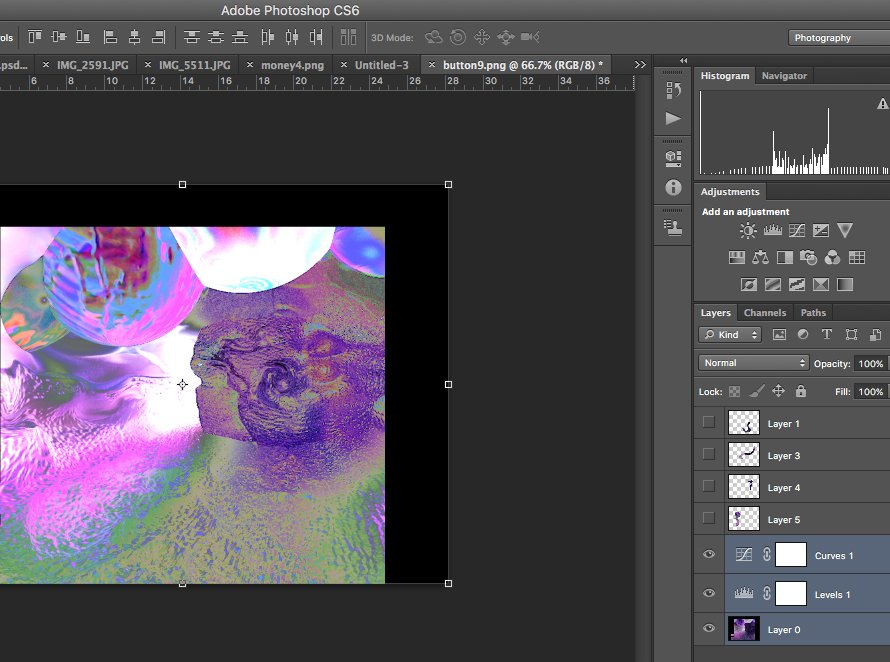Add a Levels adjustment from Adjustments panel
Image resolution: width=890 pixels, height=662 pixels.
coord(773,231)
